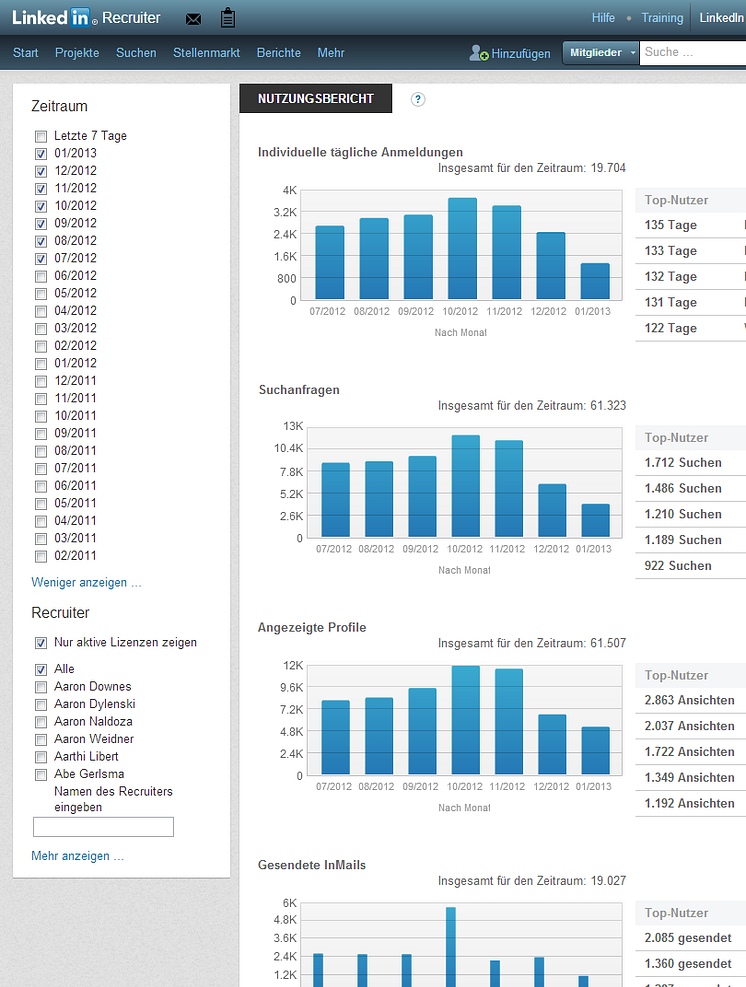Screen dimensions: 746x987
Task: Click the add-person icon next to Hinzufügen
Action: point(478,53)
